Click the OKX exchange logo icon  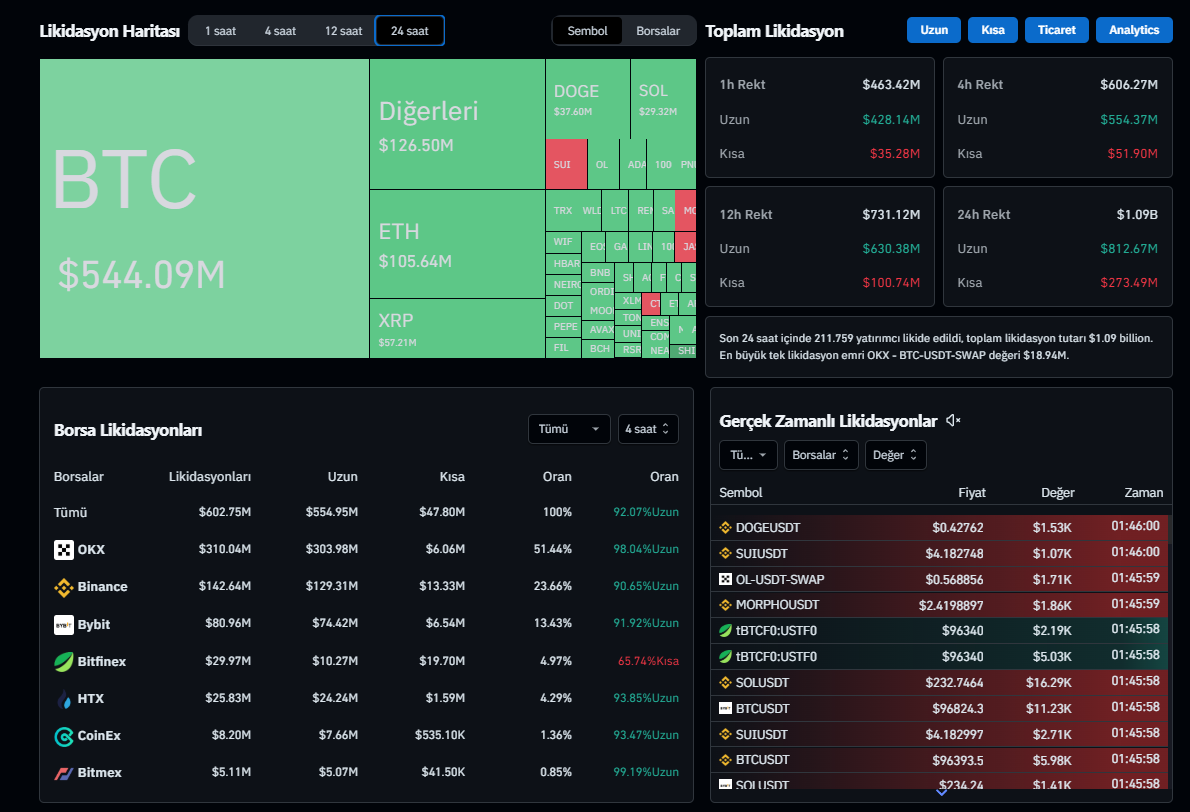tap(64, 549)
